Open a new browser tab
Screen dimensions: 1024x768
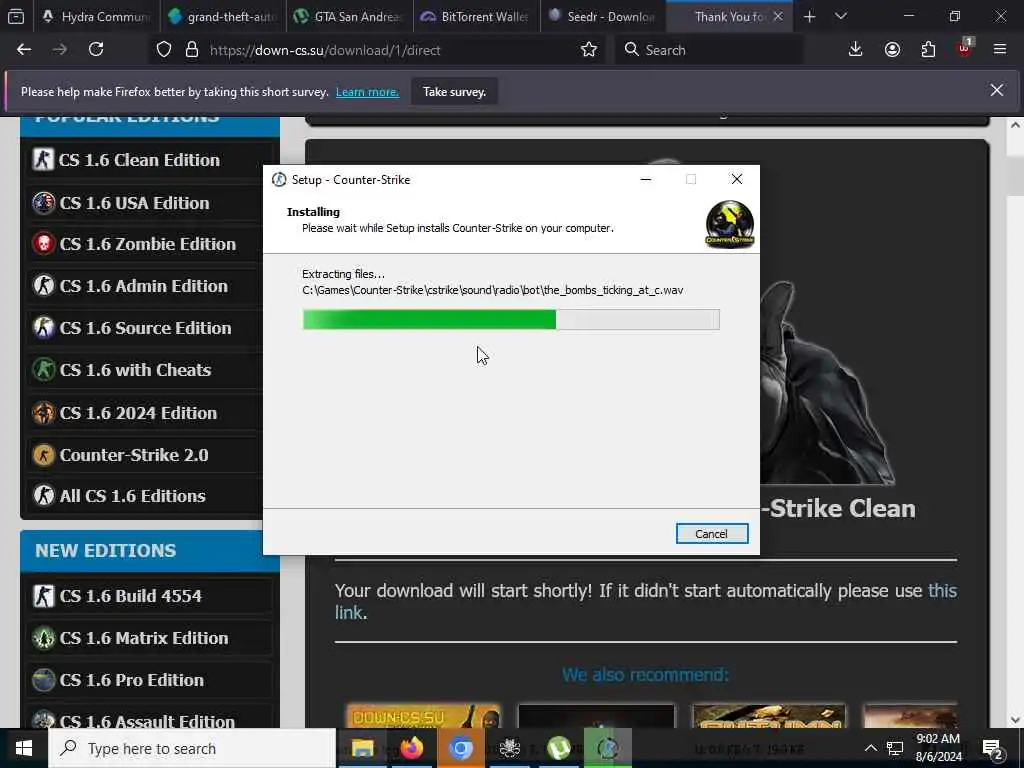tap(809, 16)
